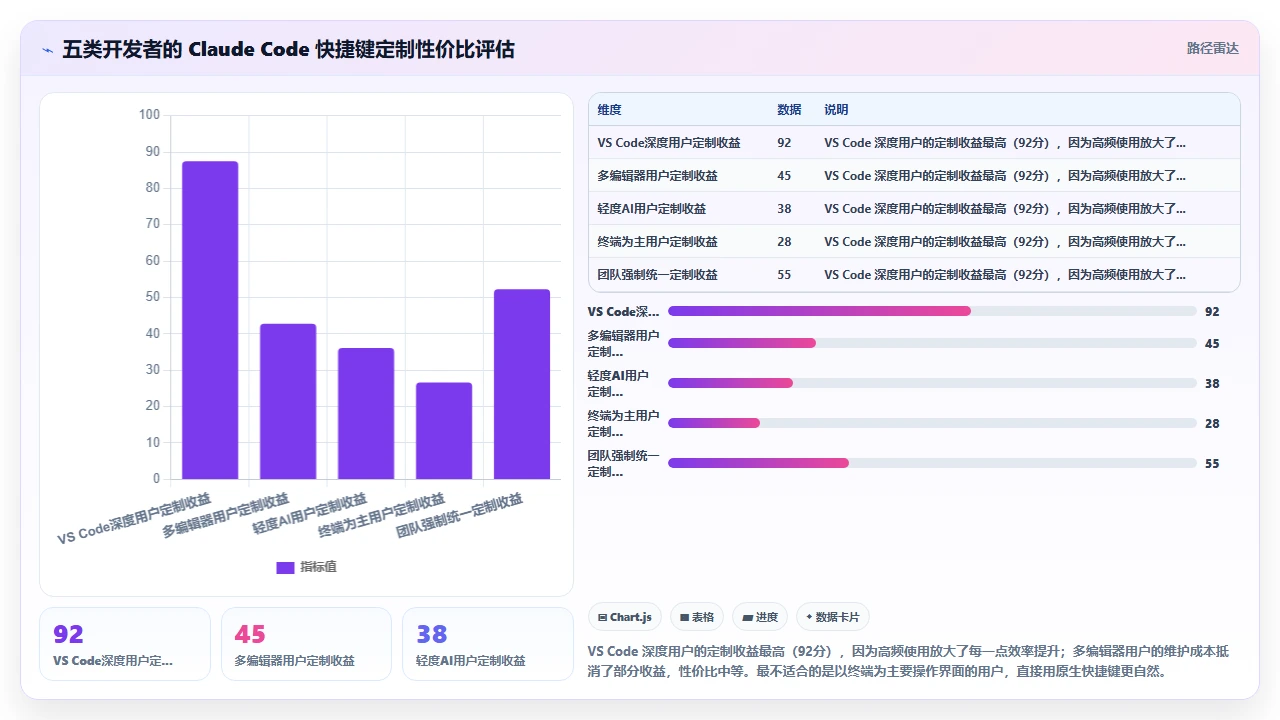1280x720 pixels.
Task: Click the value 55 in the table
Action: [x=784, y=275]
